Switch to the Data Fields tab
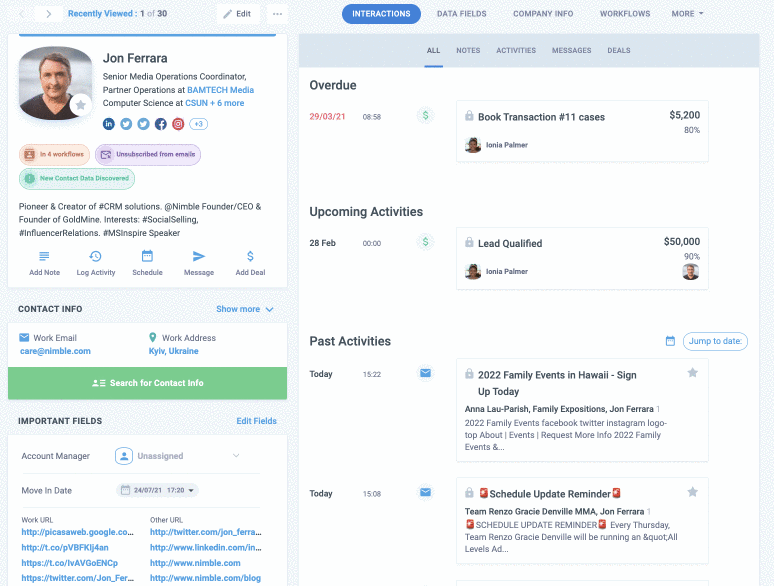Screen dimensions: 774x586 click(x=461, y=14)
